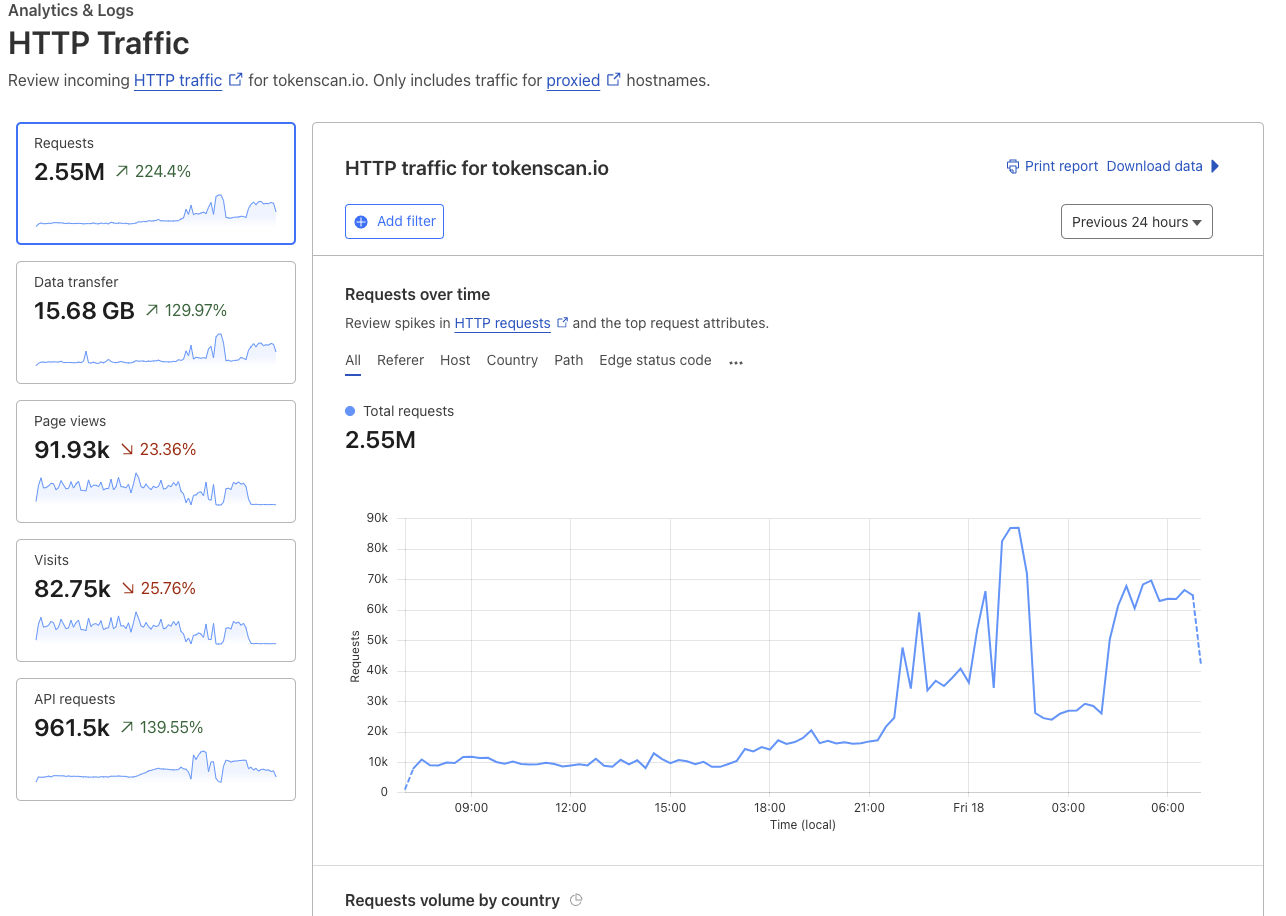
Task: Click the Time (local) axis title
Action: (x=803, y=825)
